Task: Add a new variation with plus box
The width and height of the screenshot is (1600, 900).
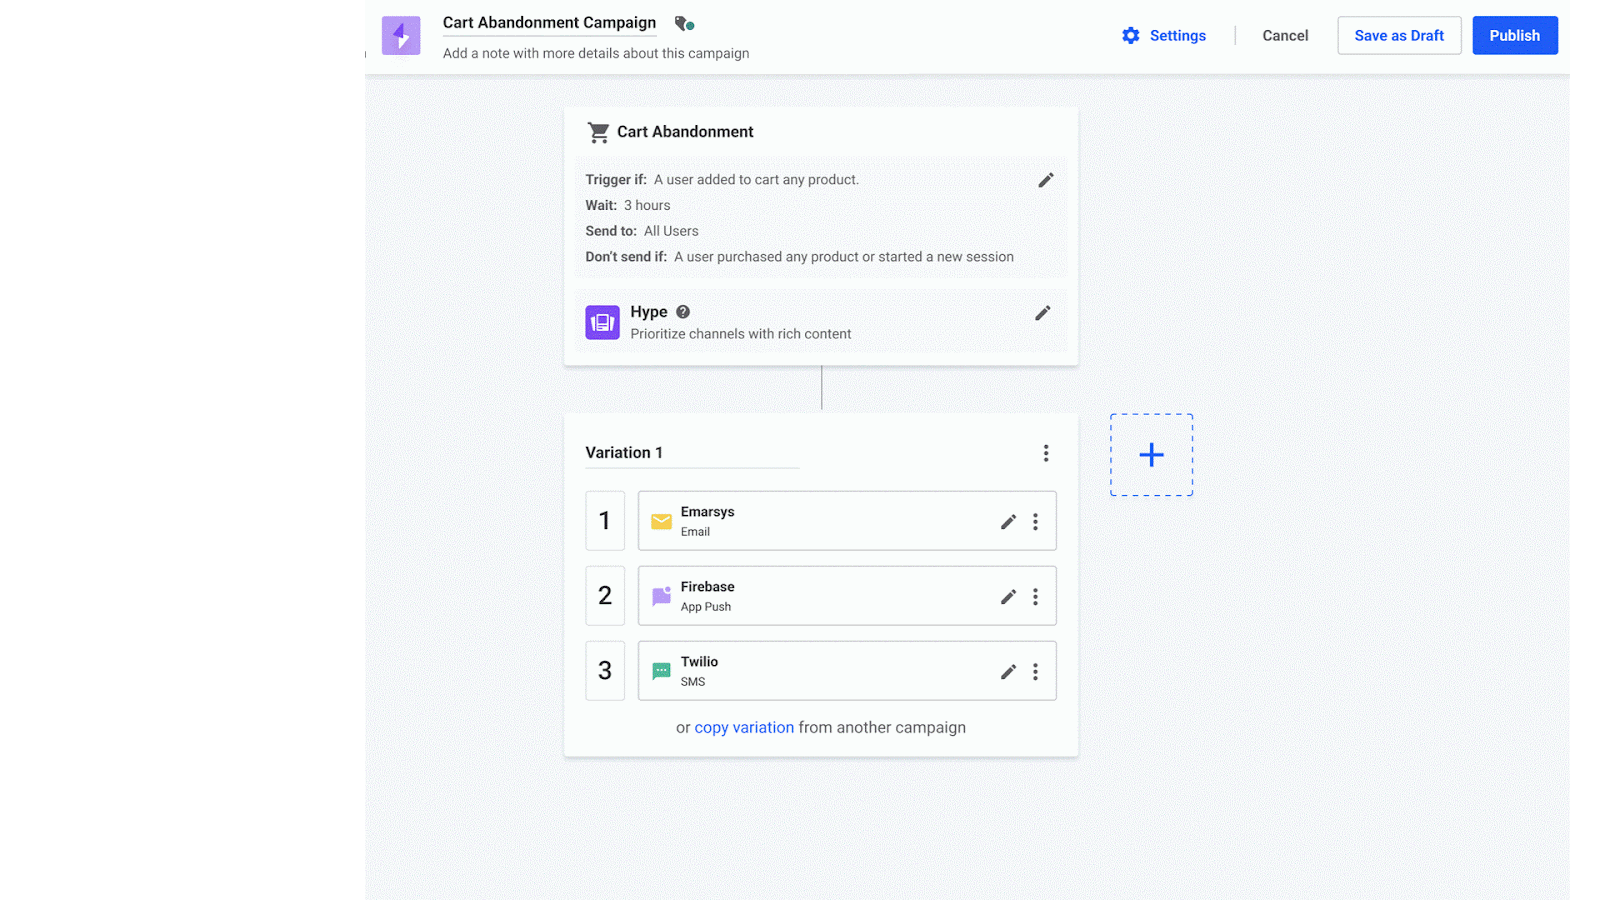Action: pos(1151,455)
